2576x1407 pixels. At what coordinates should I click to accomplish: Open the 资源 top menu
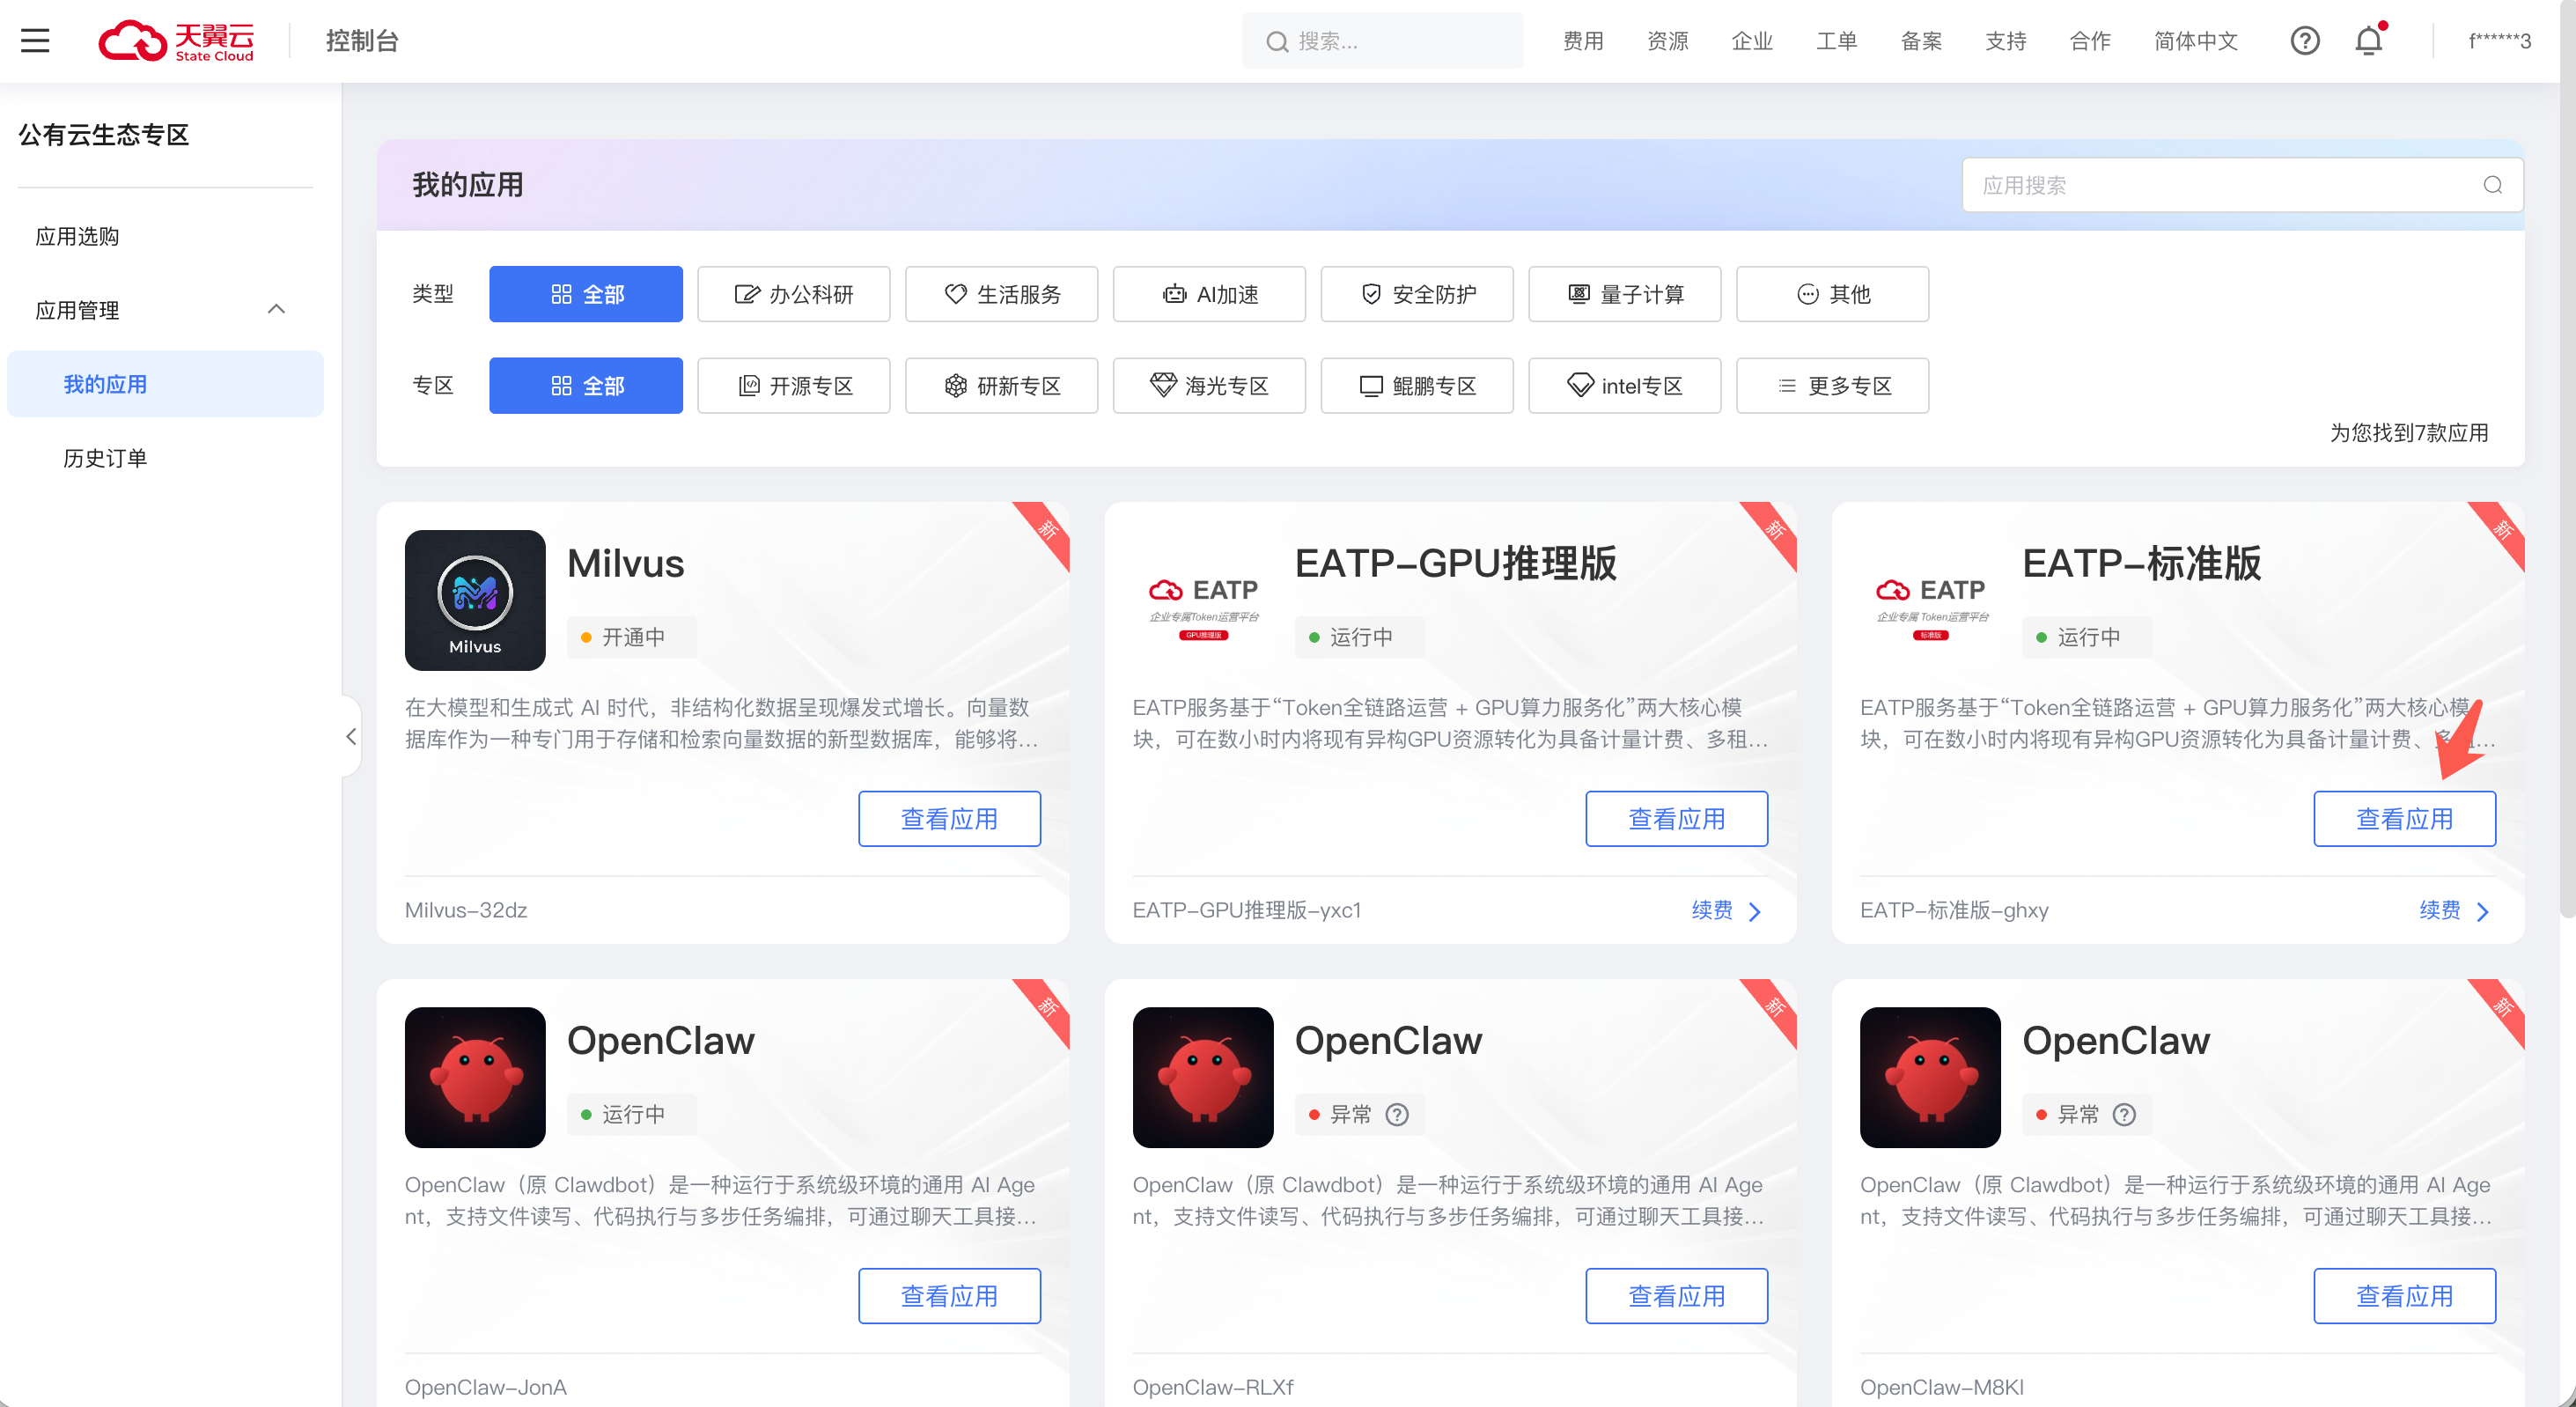click(x=1668, y=41)
